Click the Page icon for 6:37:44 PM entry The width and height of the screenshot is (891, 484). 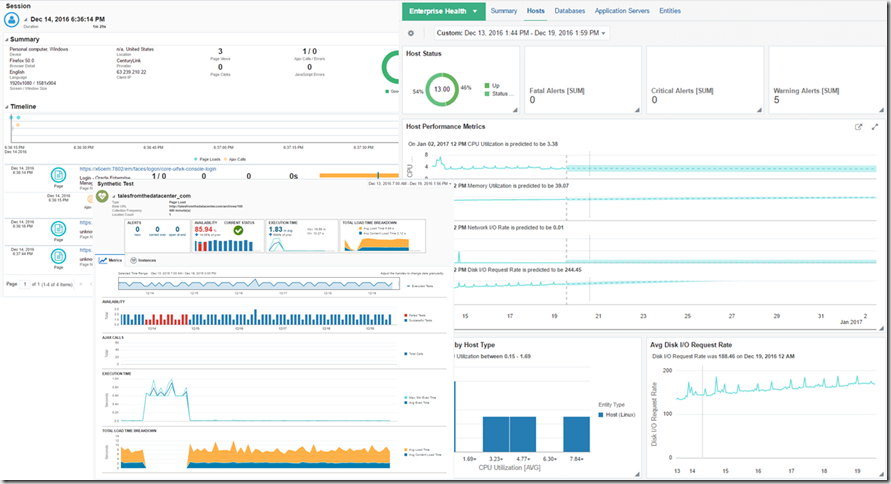[58, 256]
